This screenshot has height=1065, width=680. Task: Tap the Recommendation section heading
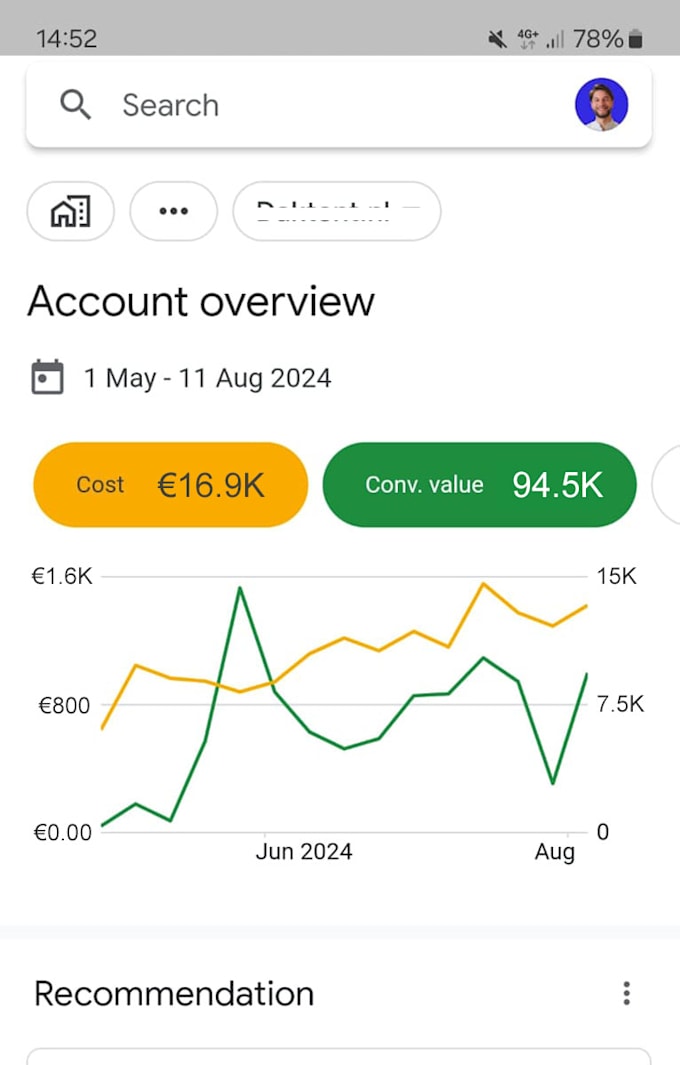pyautogui.click(x=174, y=993)
